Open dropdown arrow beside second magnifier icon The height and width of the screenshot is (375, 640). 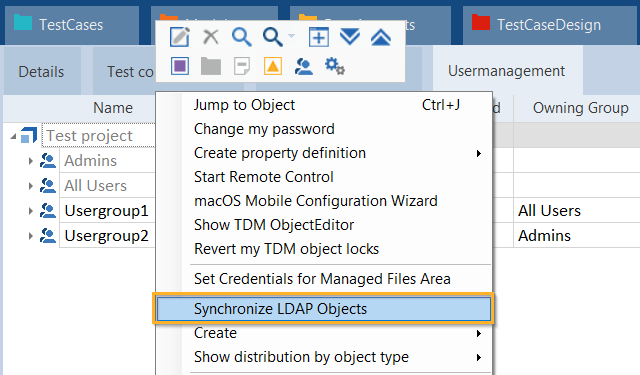point(291,36)
